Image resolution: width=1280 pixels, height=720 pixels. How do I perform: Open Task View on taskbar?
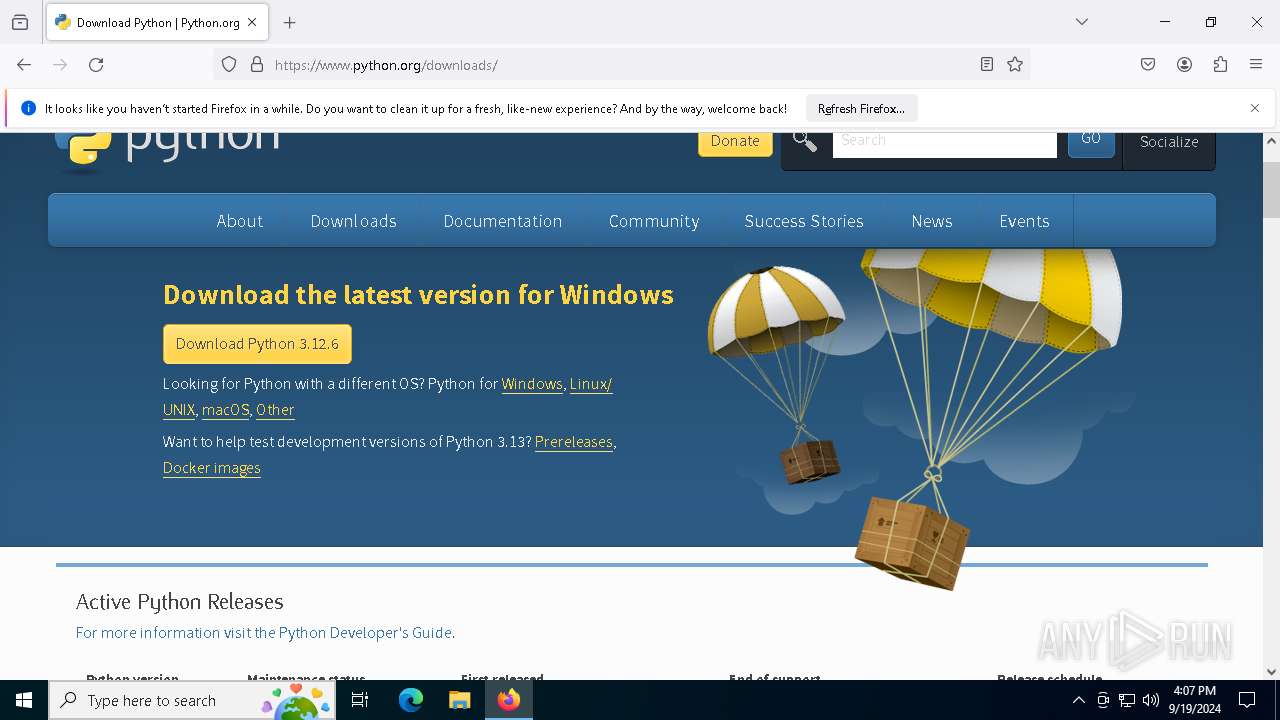360,701
